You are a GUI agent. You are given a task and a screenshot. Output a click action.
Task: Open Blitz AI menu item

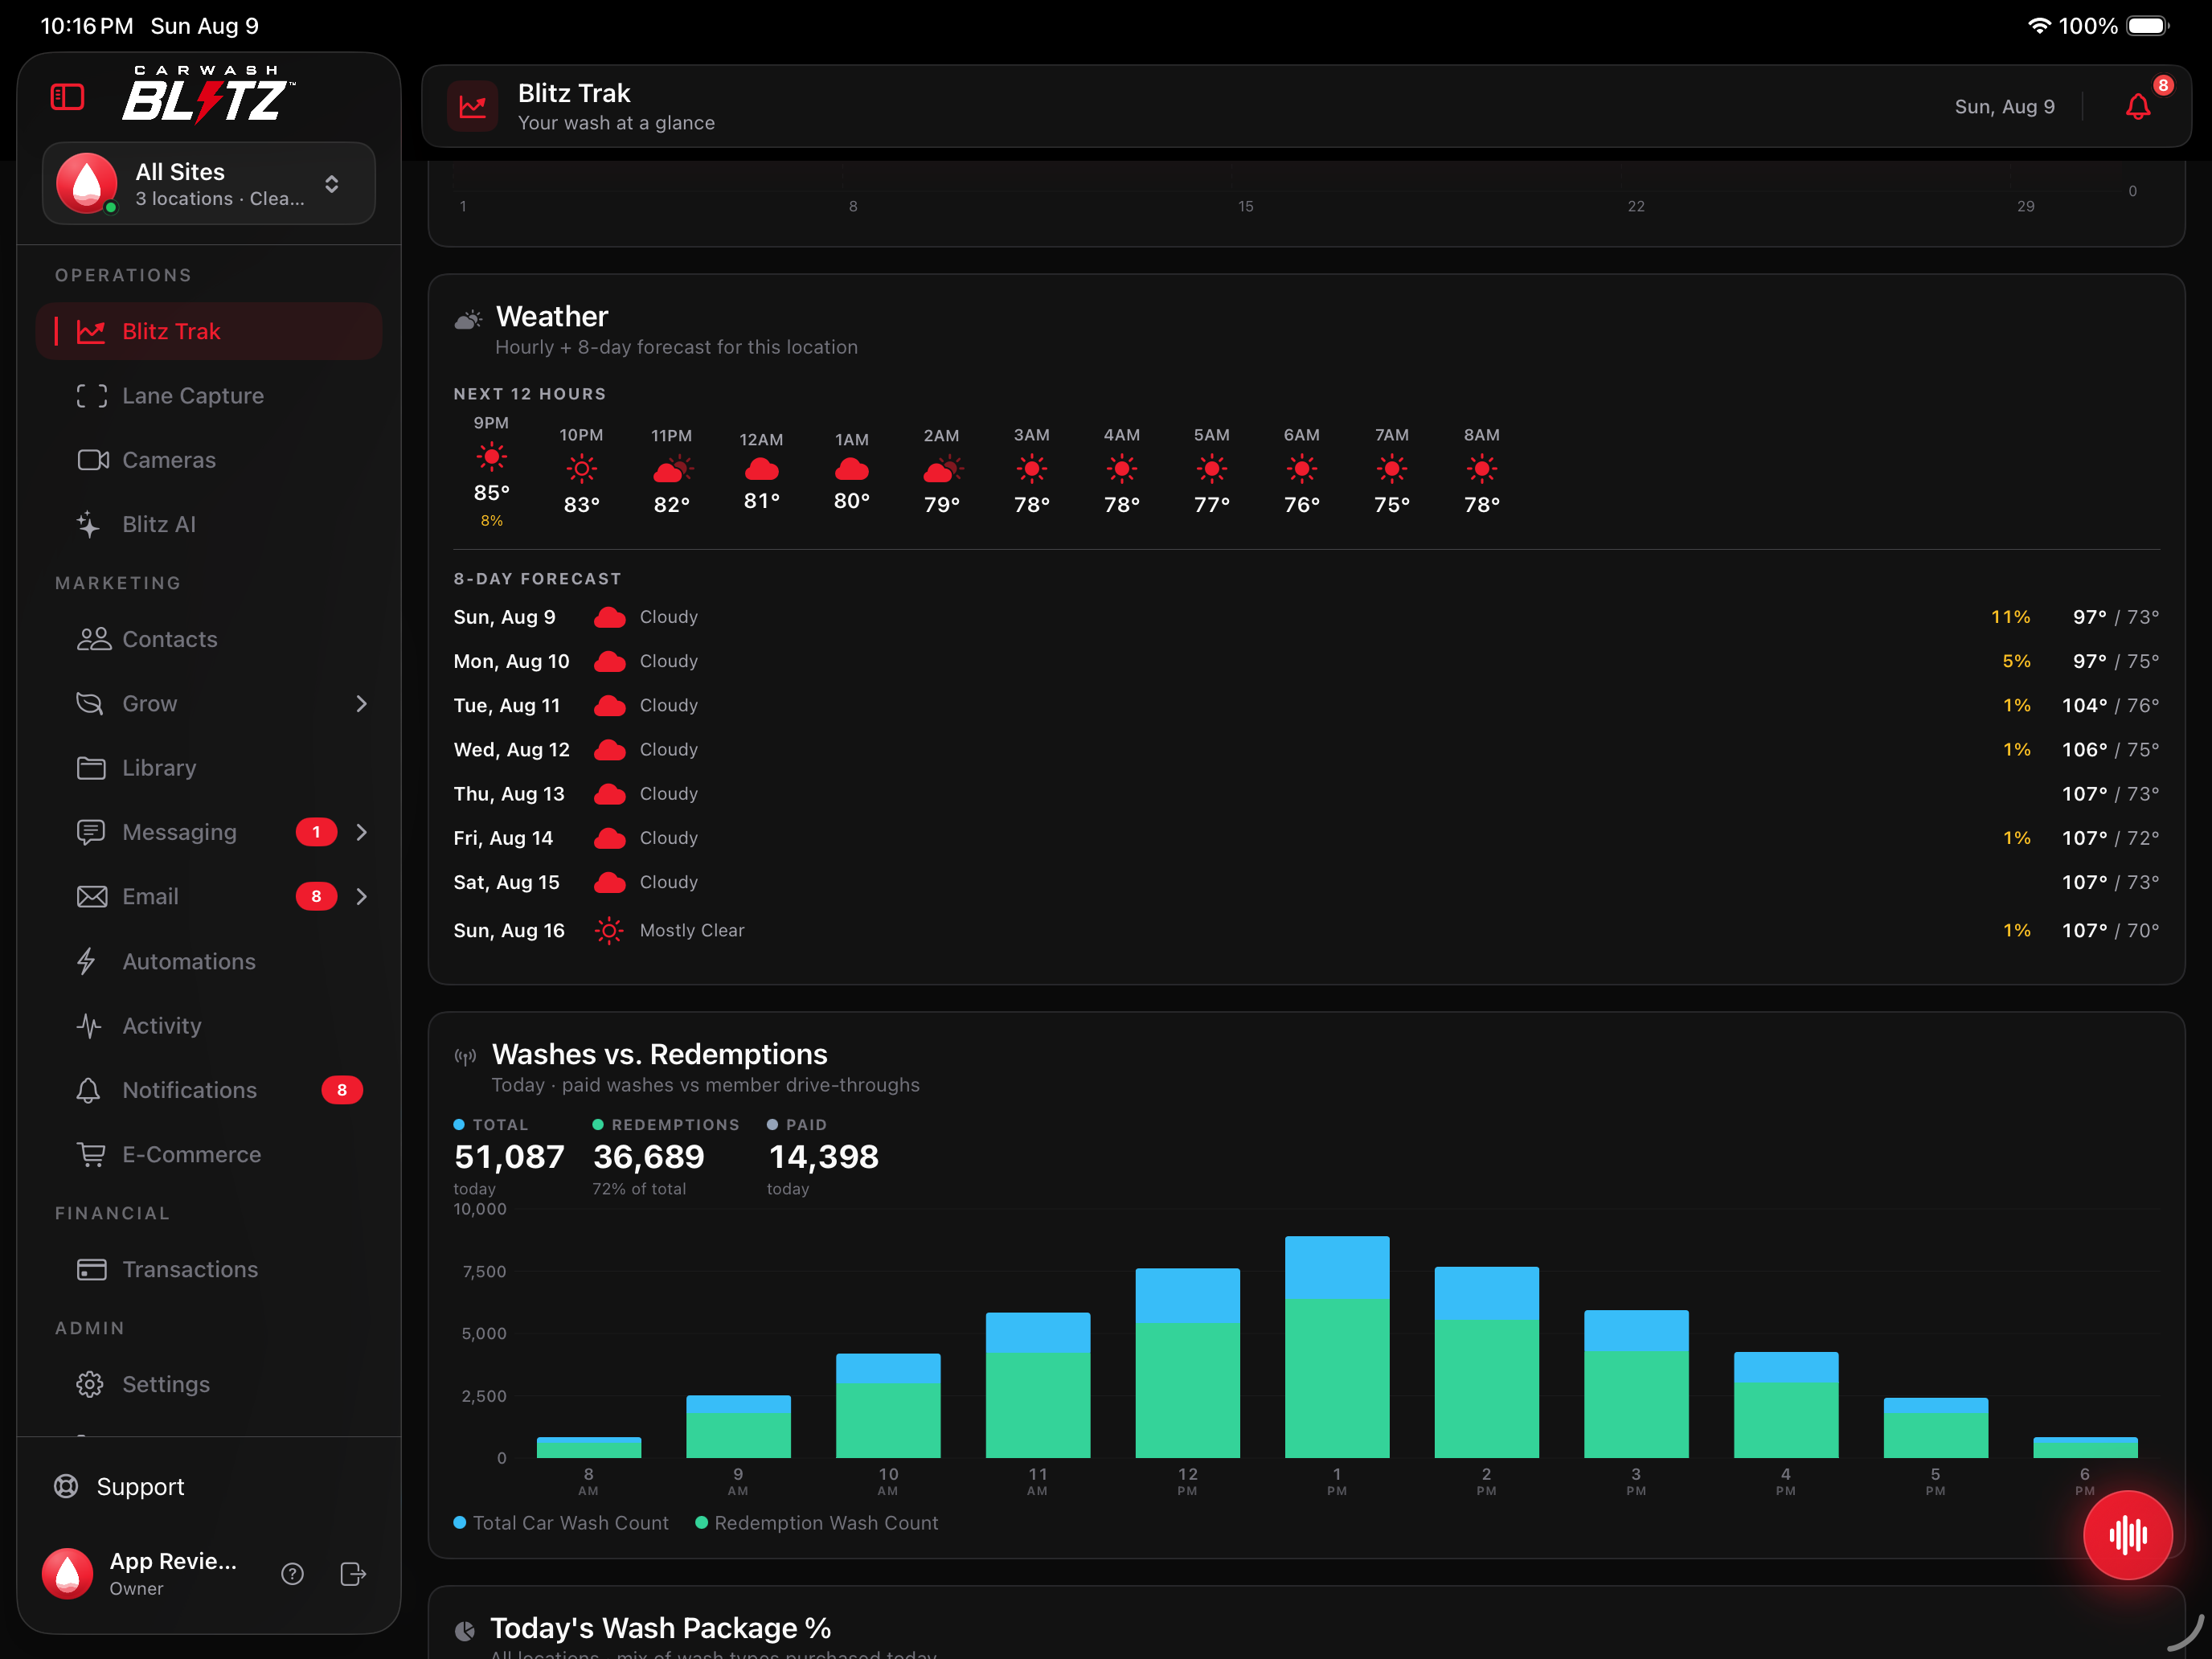point(209,524)
